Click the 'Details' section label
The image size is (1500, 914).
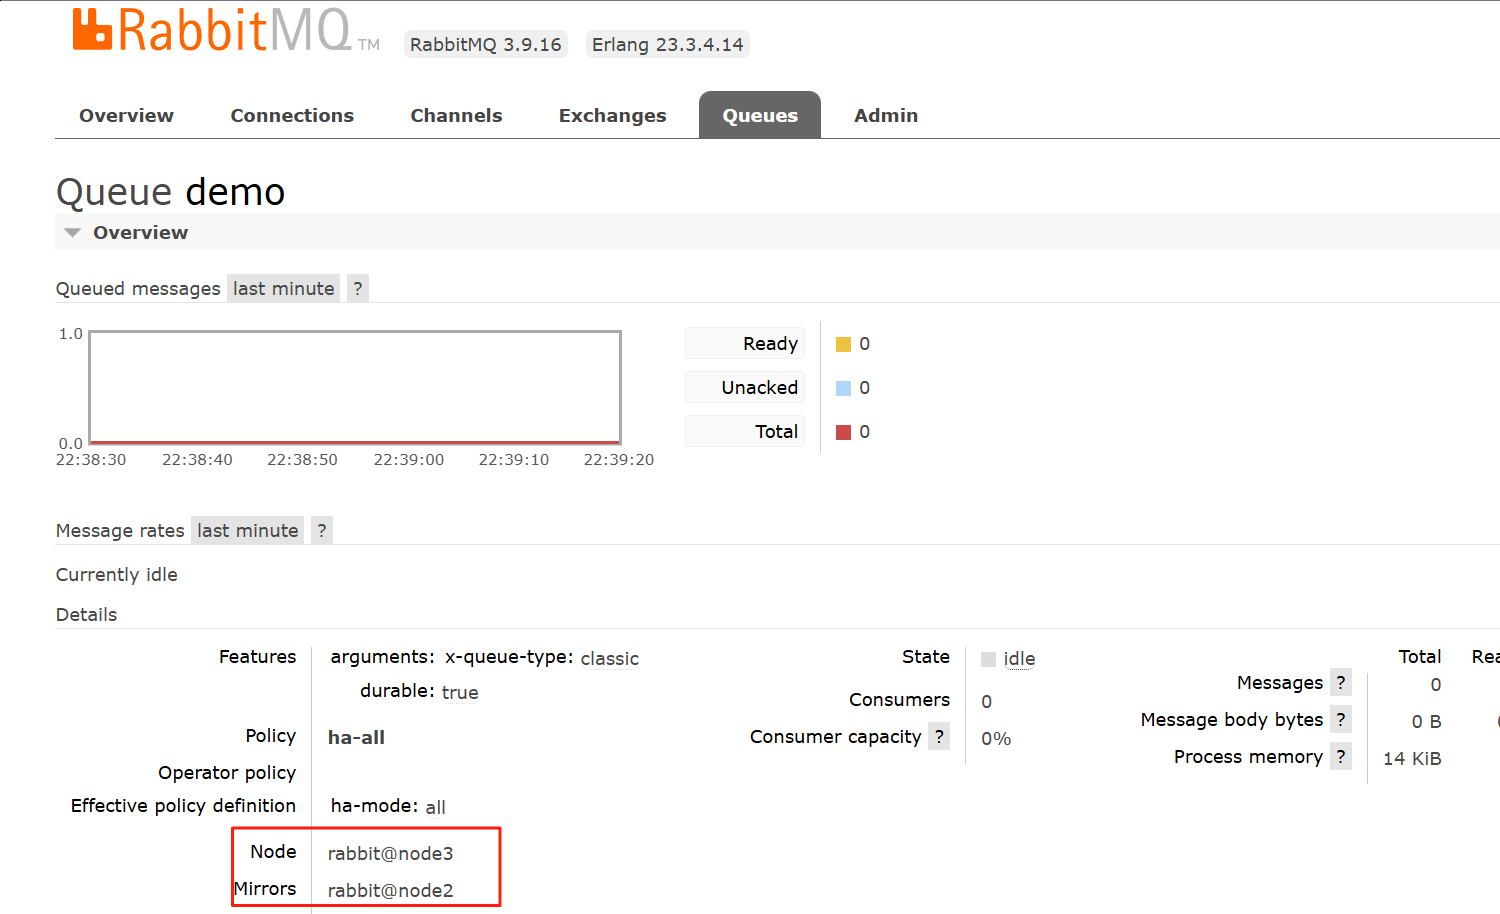click(86, 614)
